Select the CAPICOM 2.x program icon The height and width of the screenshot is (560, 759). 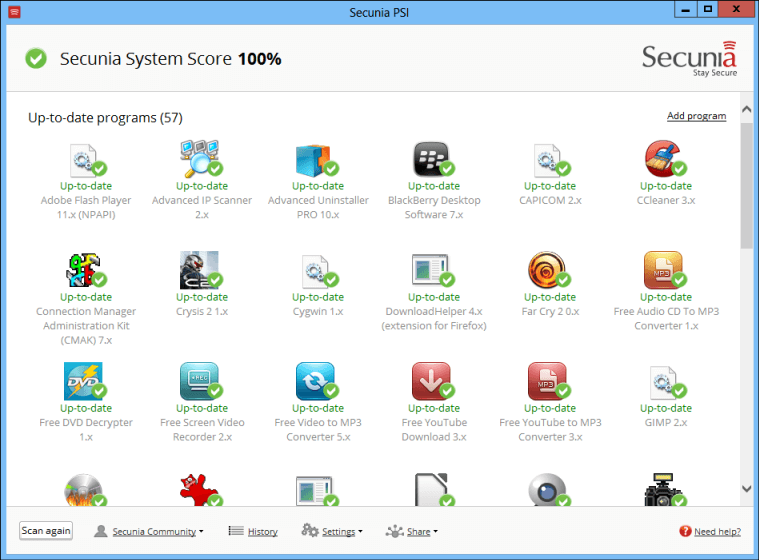(550, 160)
